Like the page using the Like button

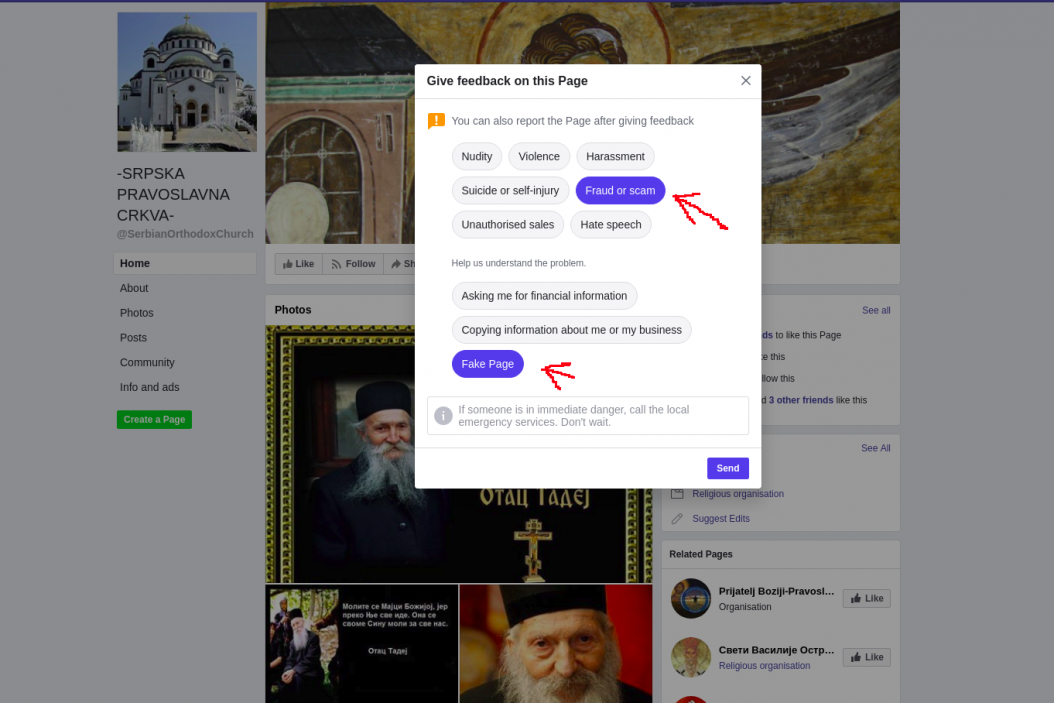point(298,264)
